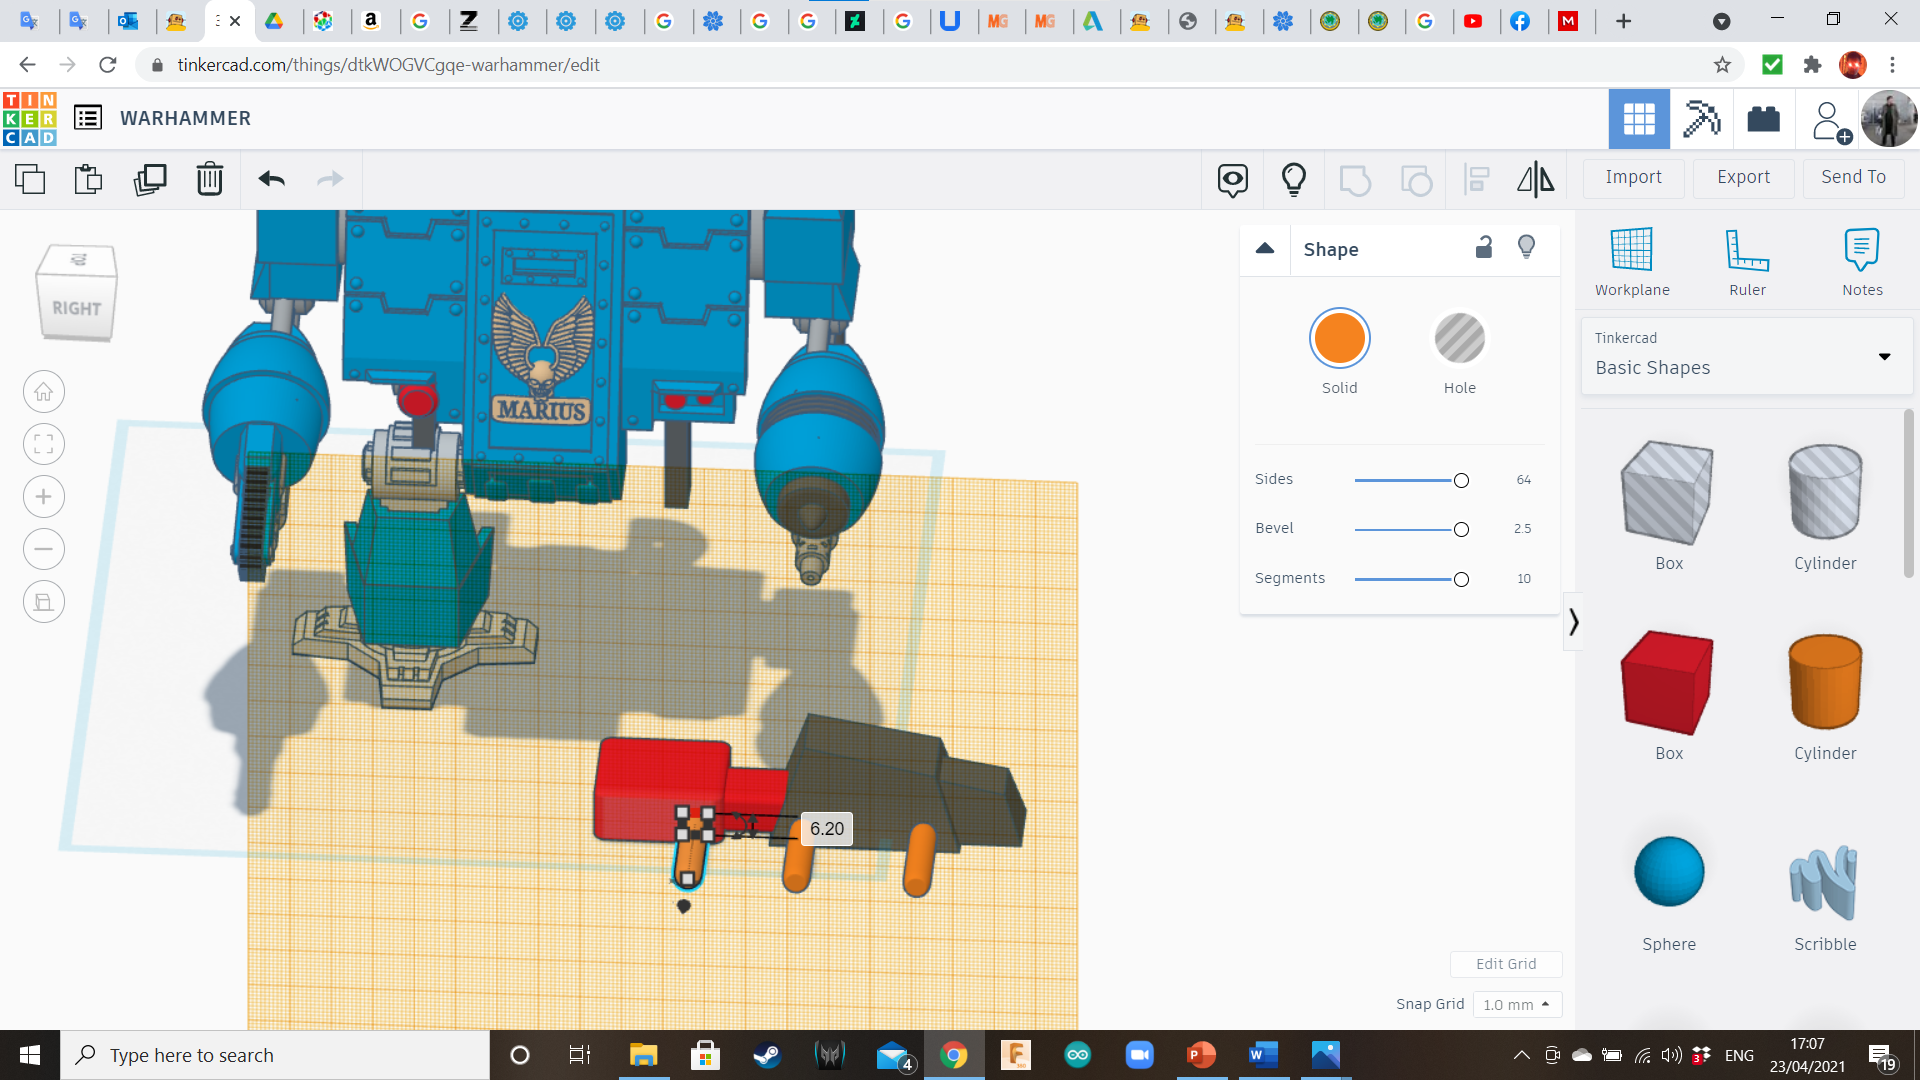
Task: Open the Mirror tool
Action: click(x=1535, y=179)
